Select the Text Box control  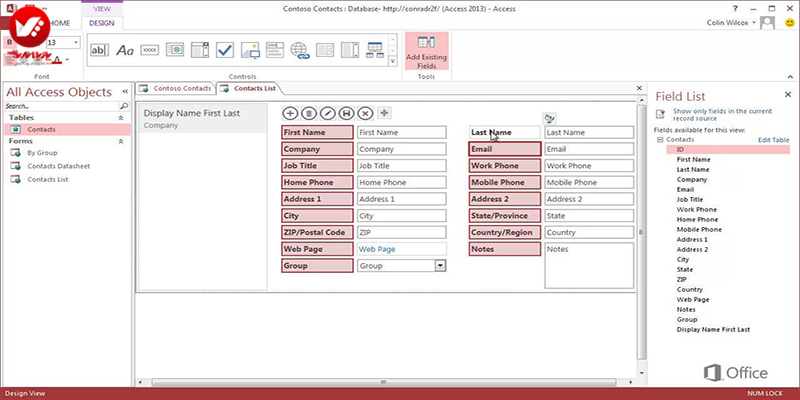99,50
